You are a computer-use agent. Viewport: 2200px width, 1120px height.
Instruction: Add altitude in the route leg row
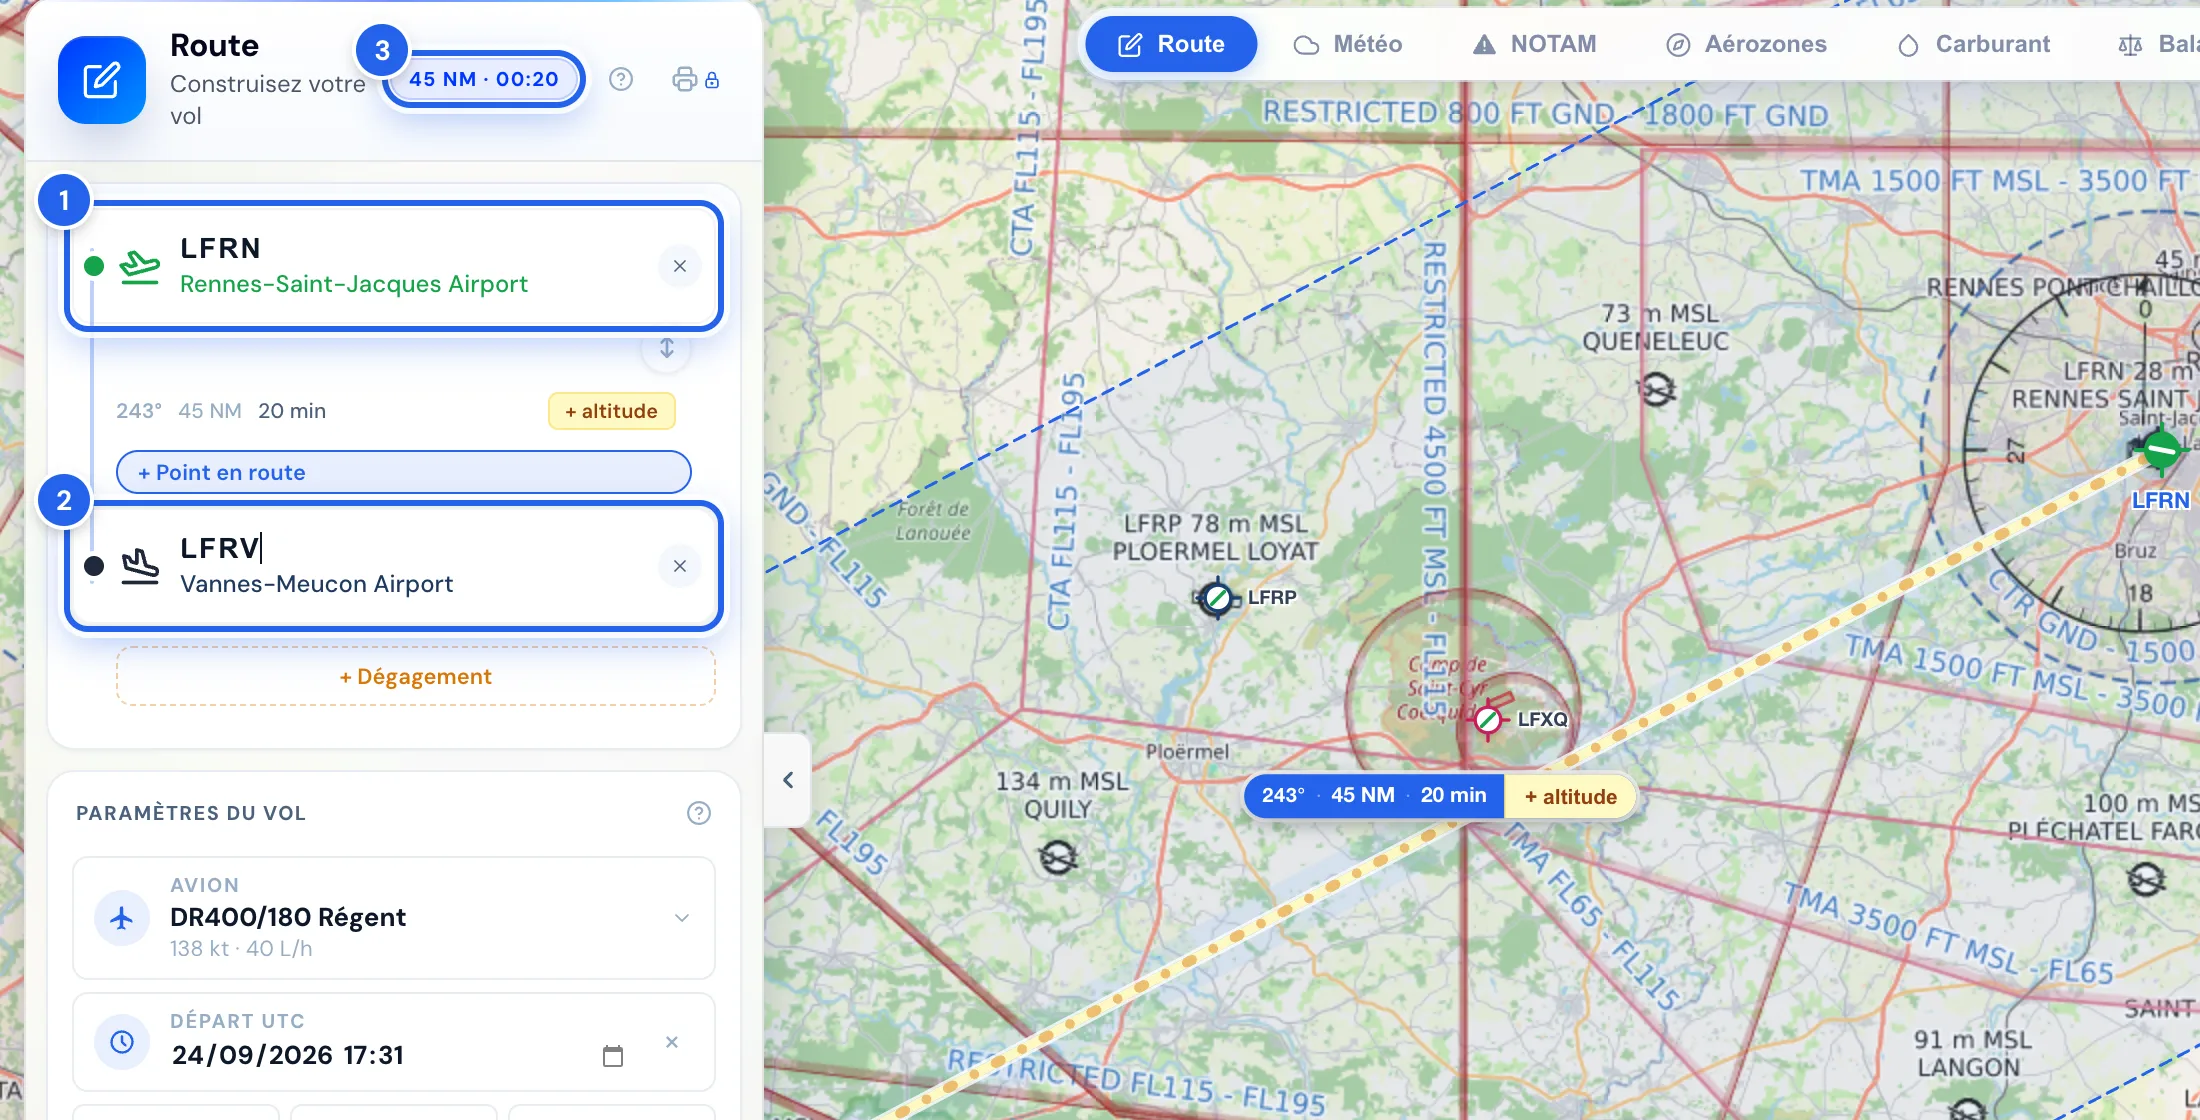612,411
